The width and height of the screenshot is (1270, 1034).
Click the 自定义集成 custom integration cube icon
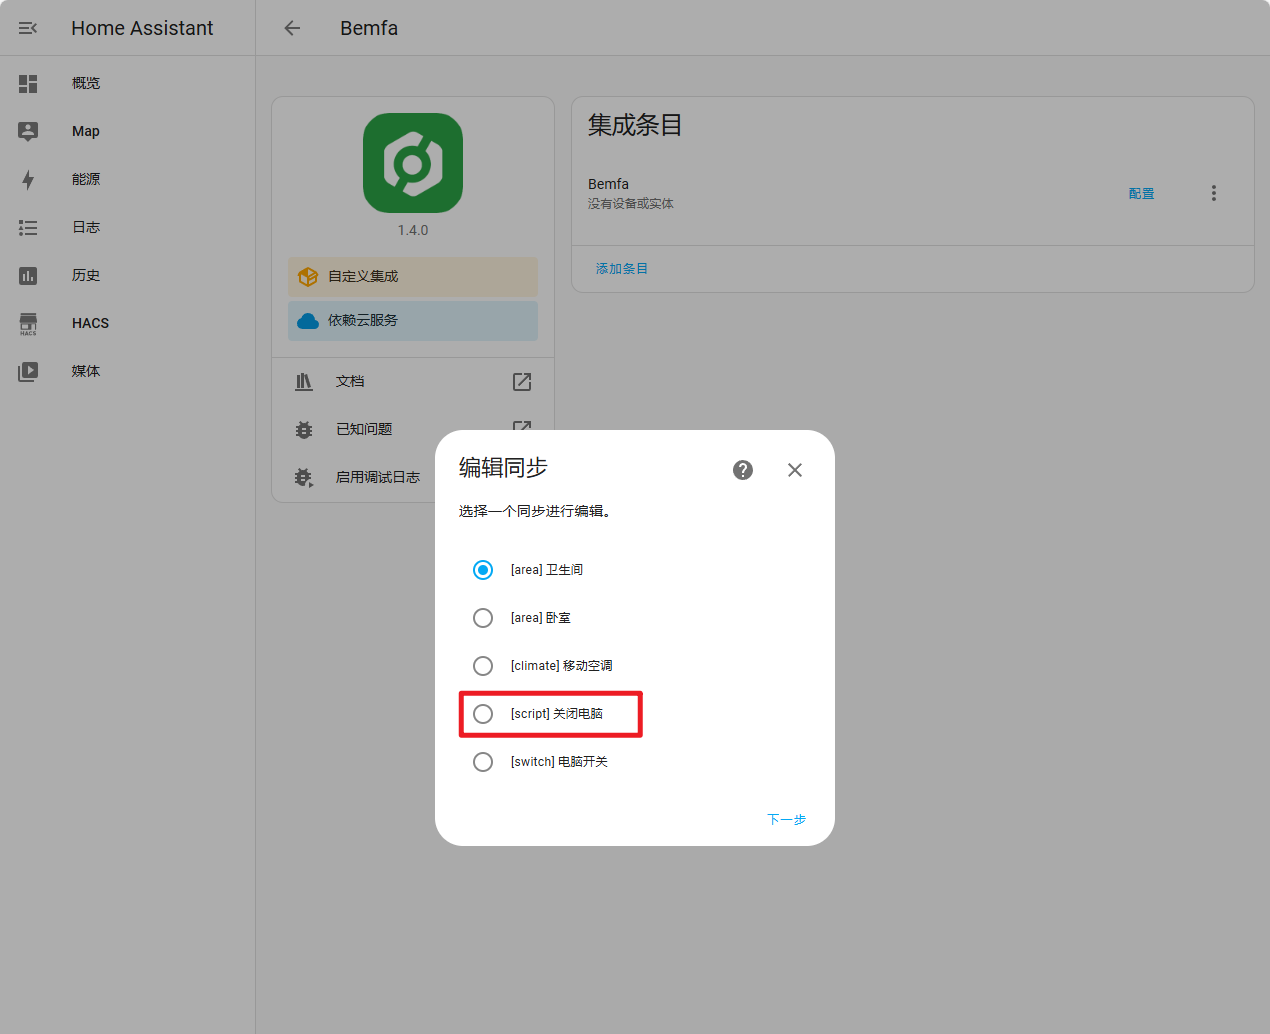(x=308, y=276)
